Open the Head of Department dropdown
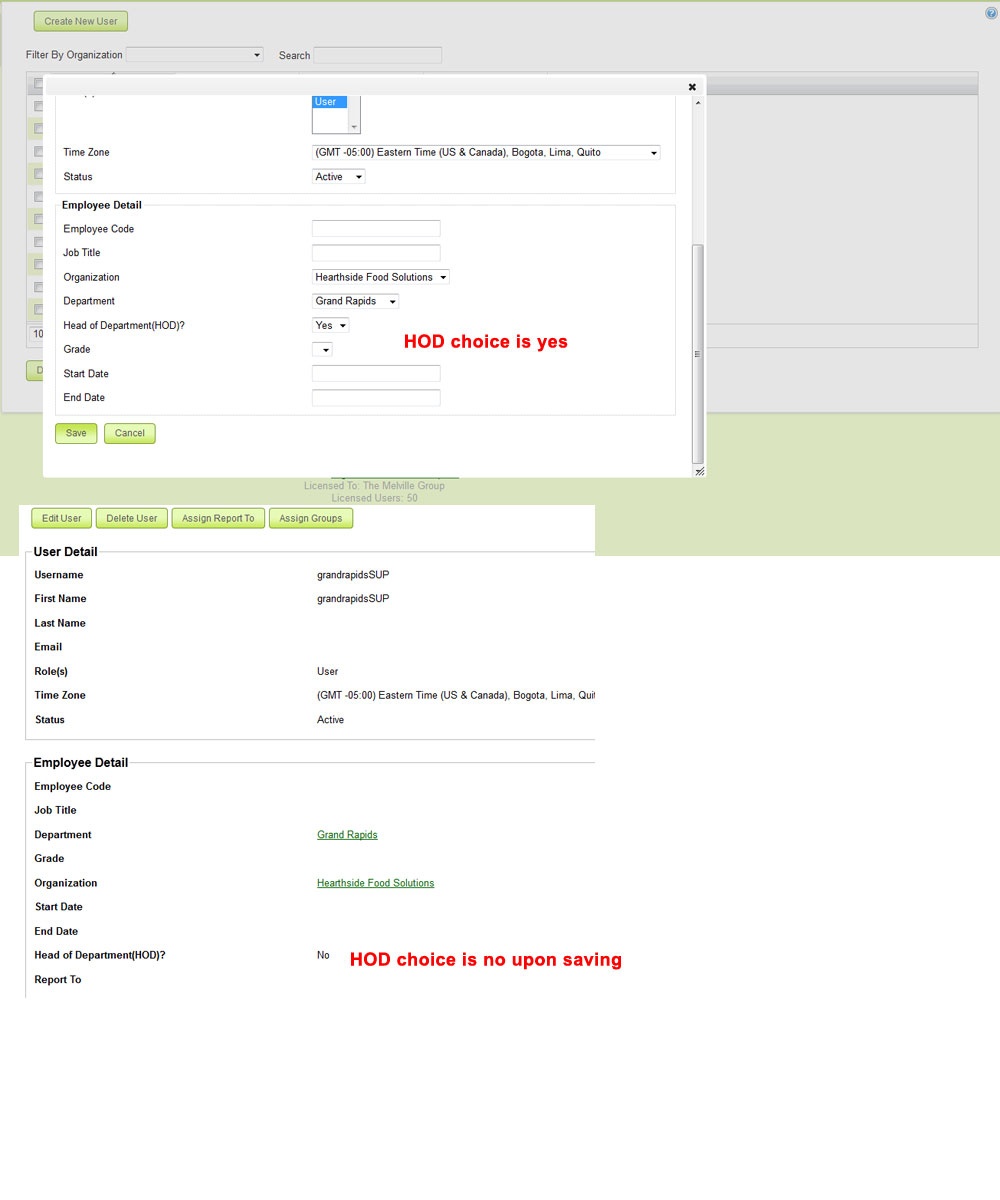Screen dimensions: 1000x1200 tap(331, 325)
